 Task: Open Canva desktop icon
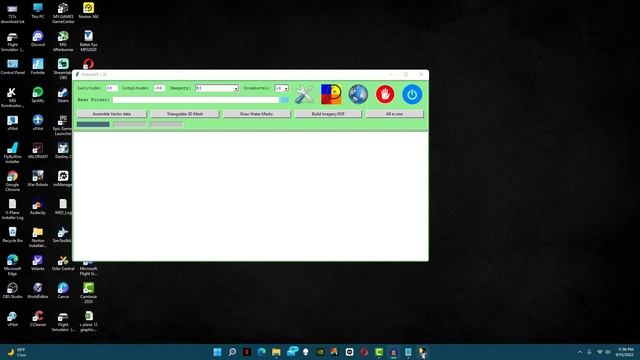click(63, 291)
